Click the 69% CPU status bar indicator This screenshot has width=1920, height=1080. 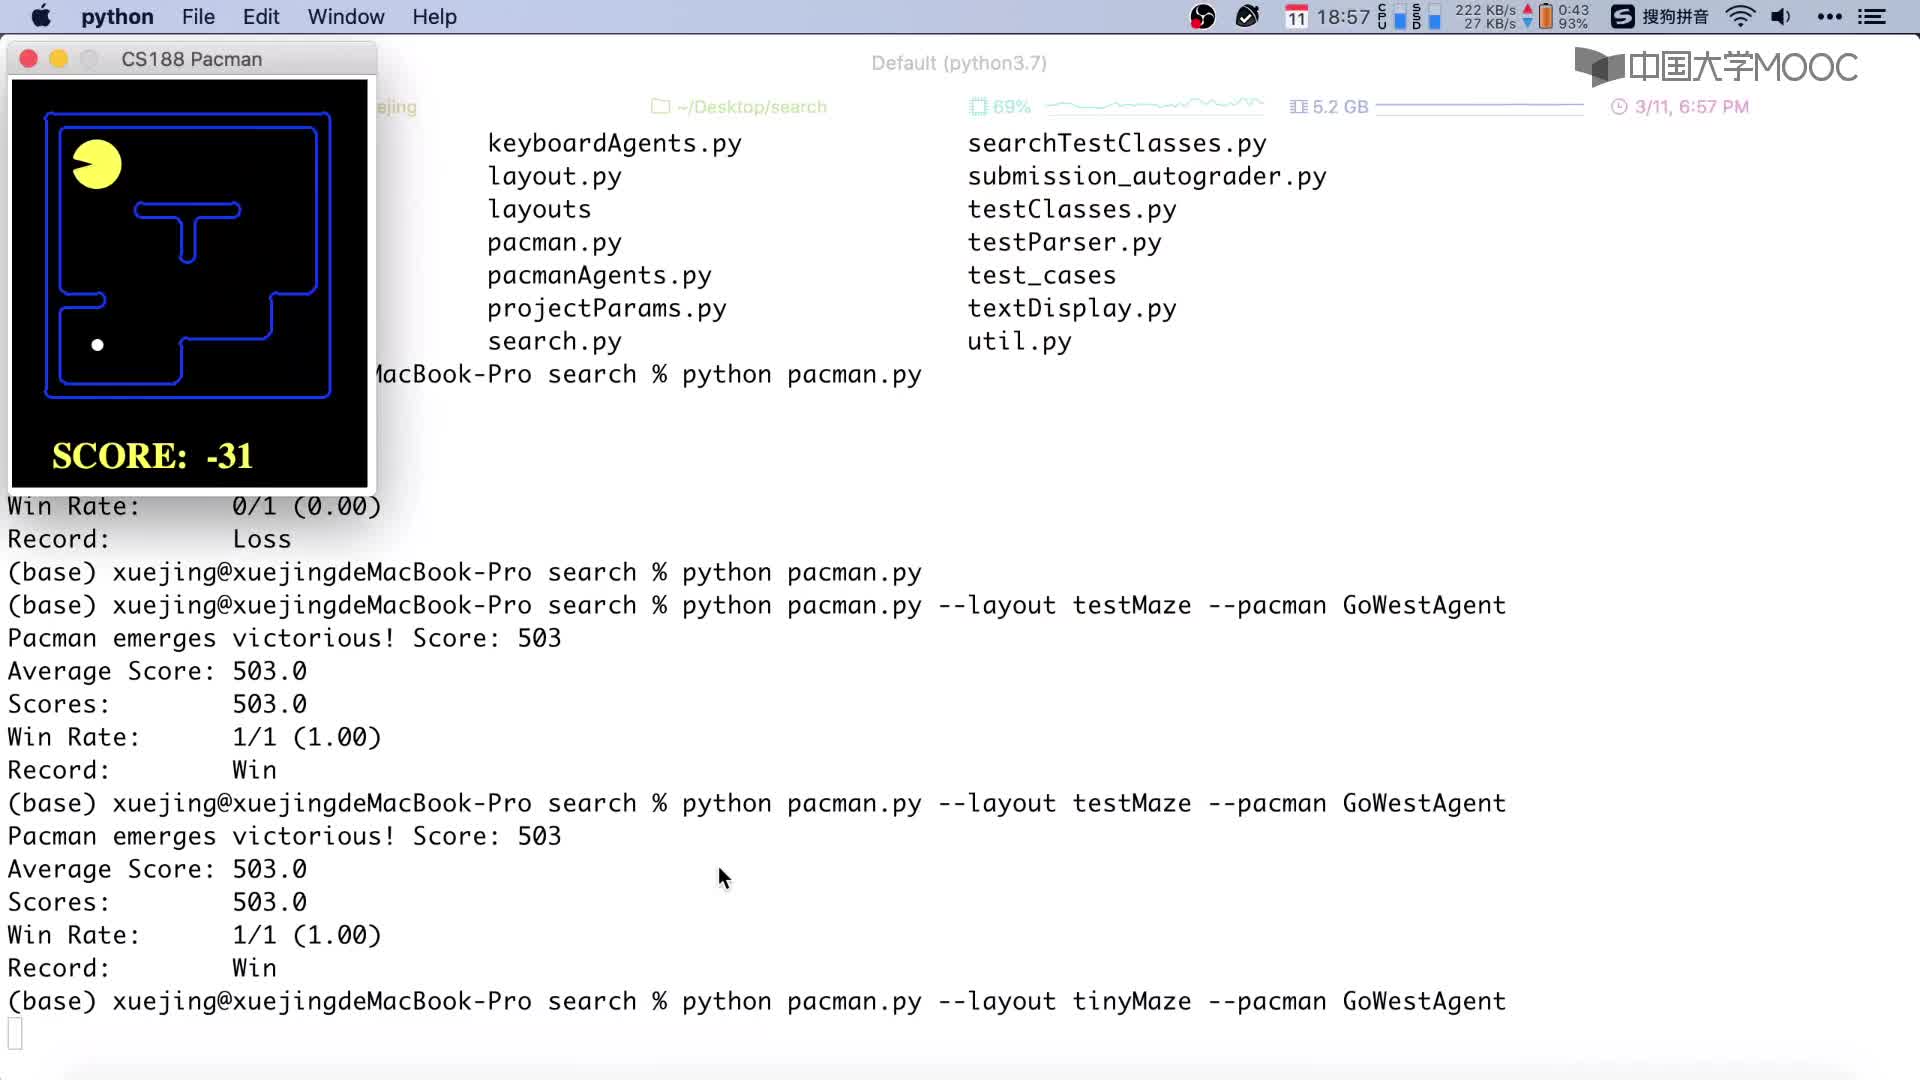[1000, 107]
